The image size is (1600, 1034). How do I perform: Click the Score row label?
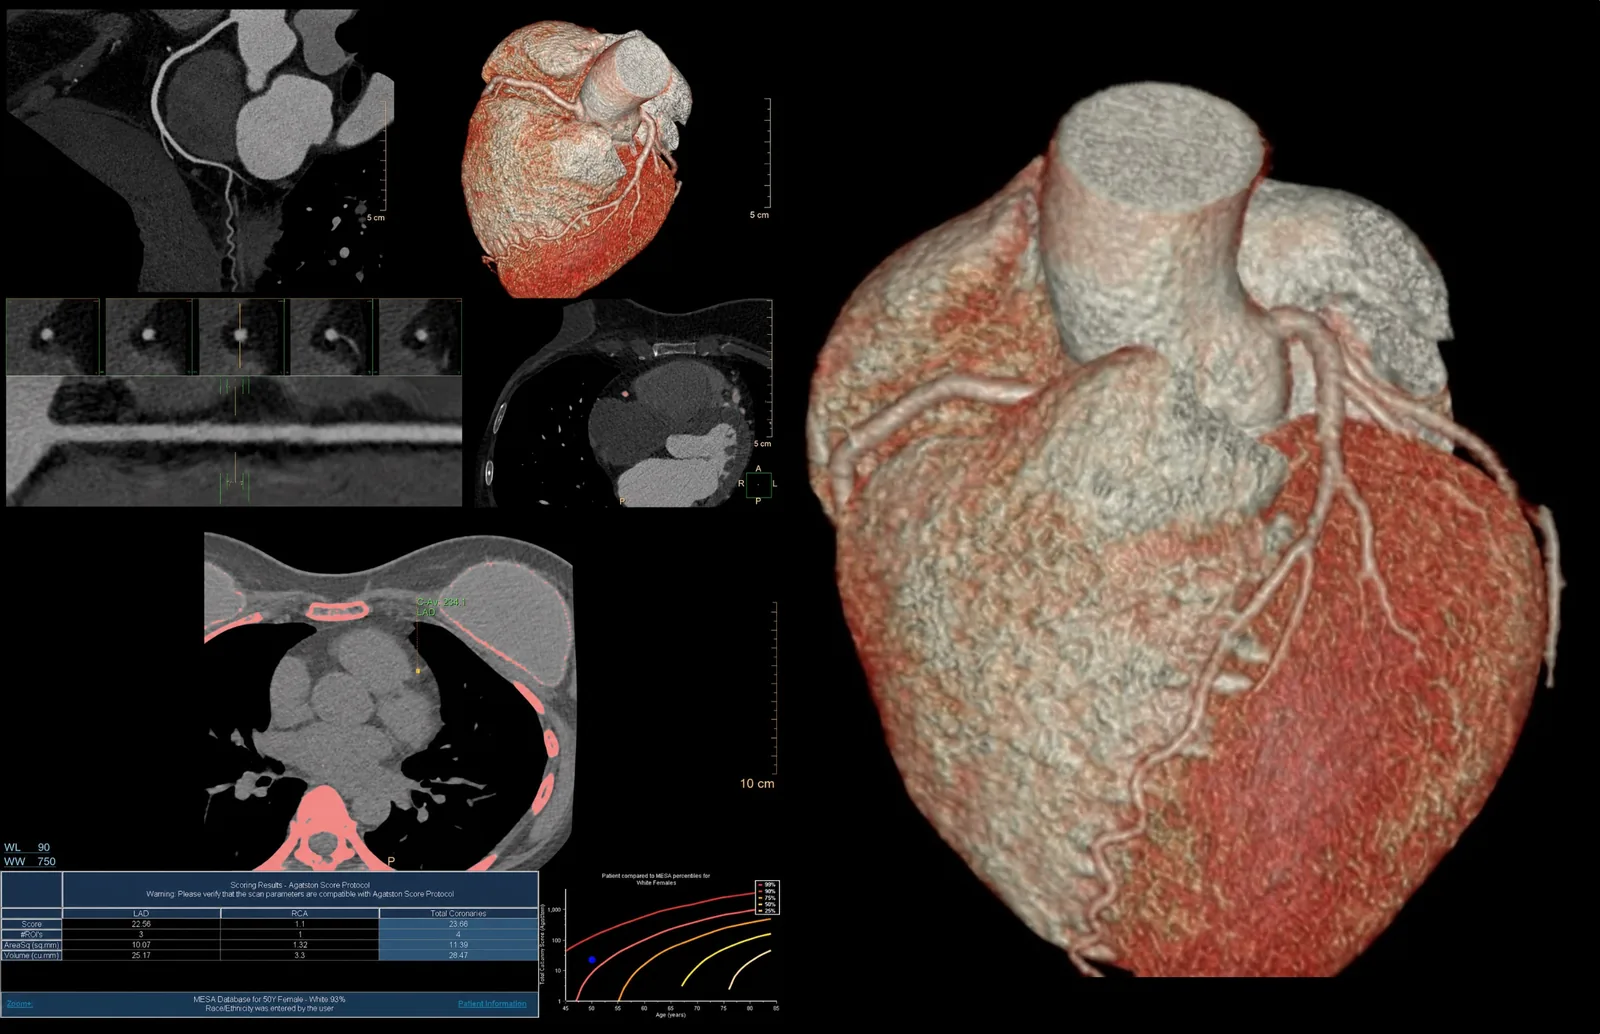click(32, 924)
